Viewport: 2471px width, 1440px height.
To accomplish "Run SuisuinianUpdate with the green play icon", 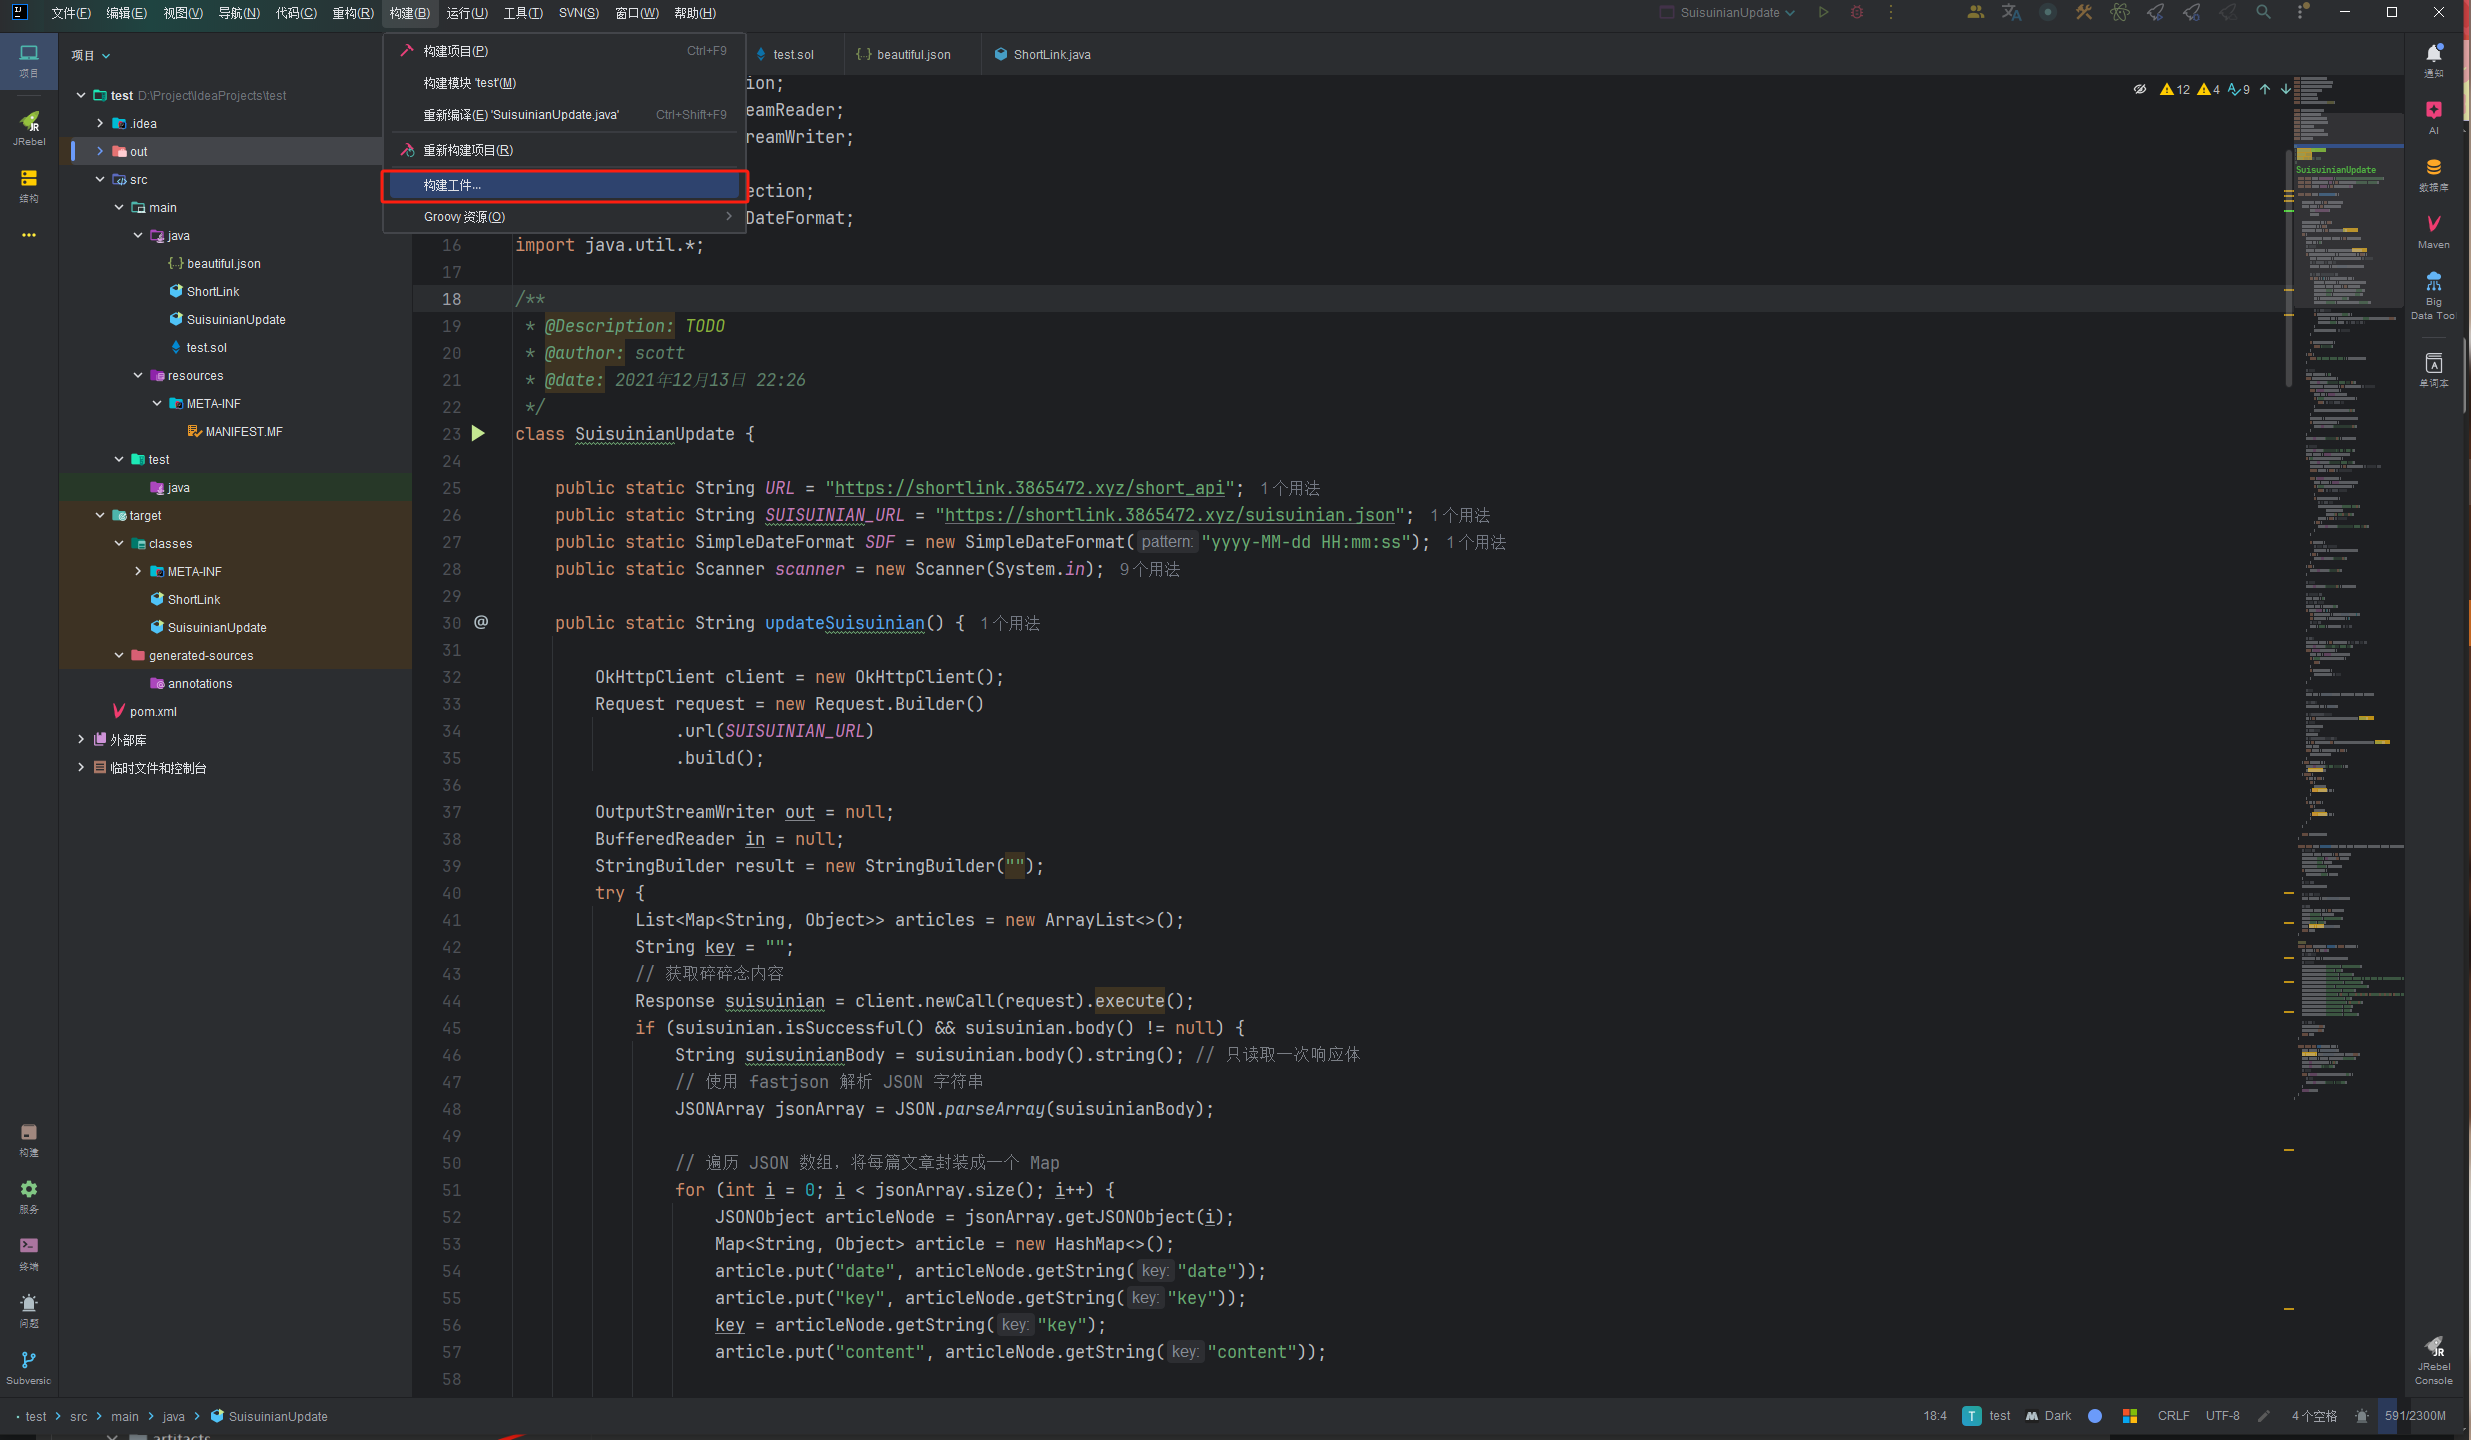I will tap(1823, 13).
